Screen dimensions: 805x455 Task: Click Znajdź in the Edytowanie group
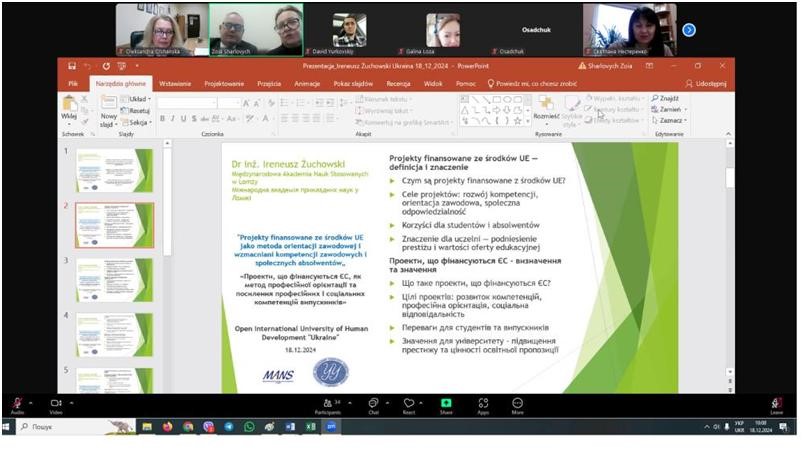[x=666, y=99]
